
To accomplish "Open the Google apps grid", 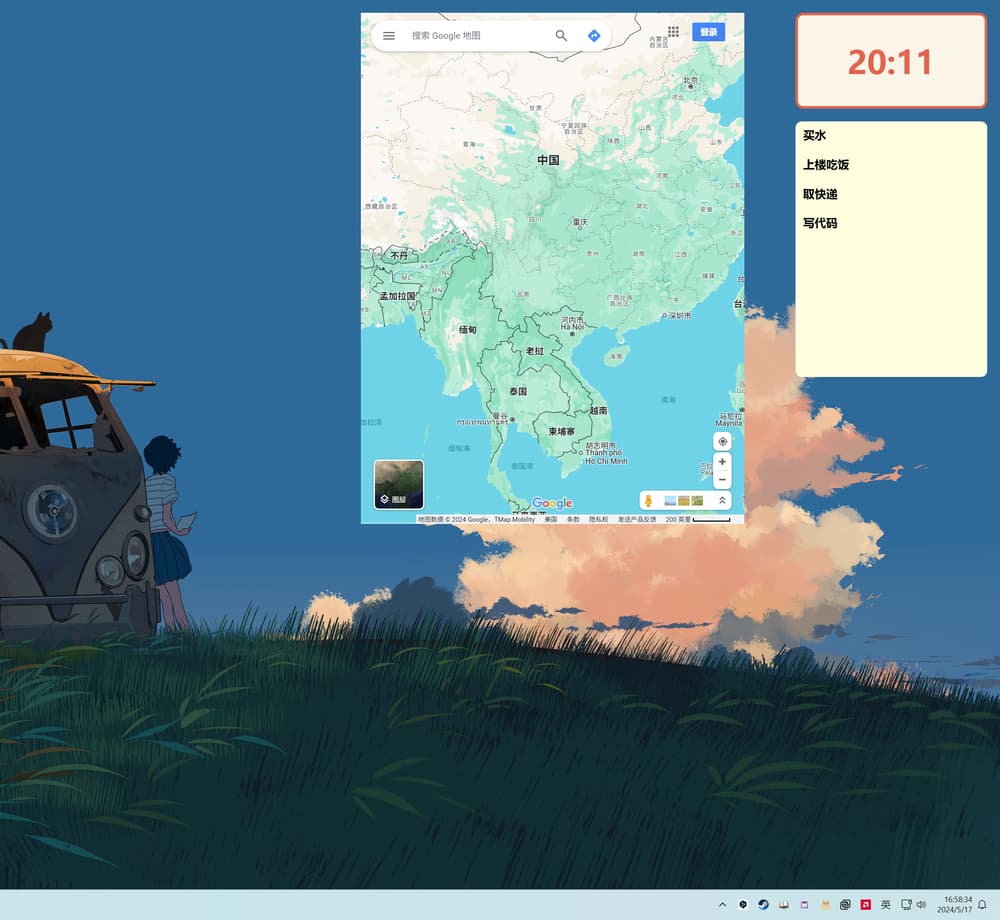I will [673, 32].
